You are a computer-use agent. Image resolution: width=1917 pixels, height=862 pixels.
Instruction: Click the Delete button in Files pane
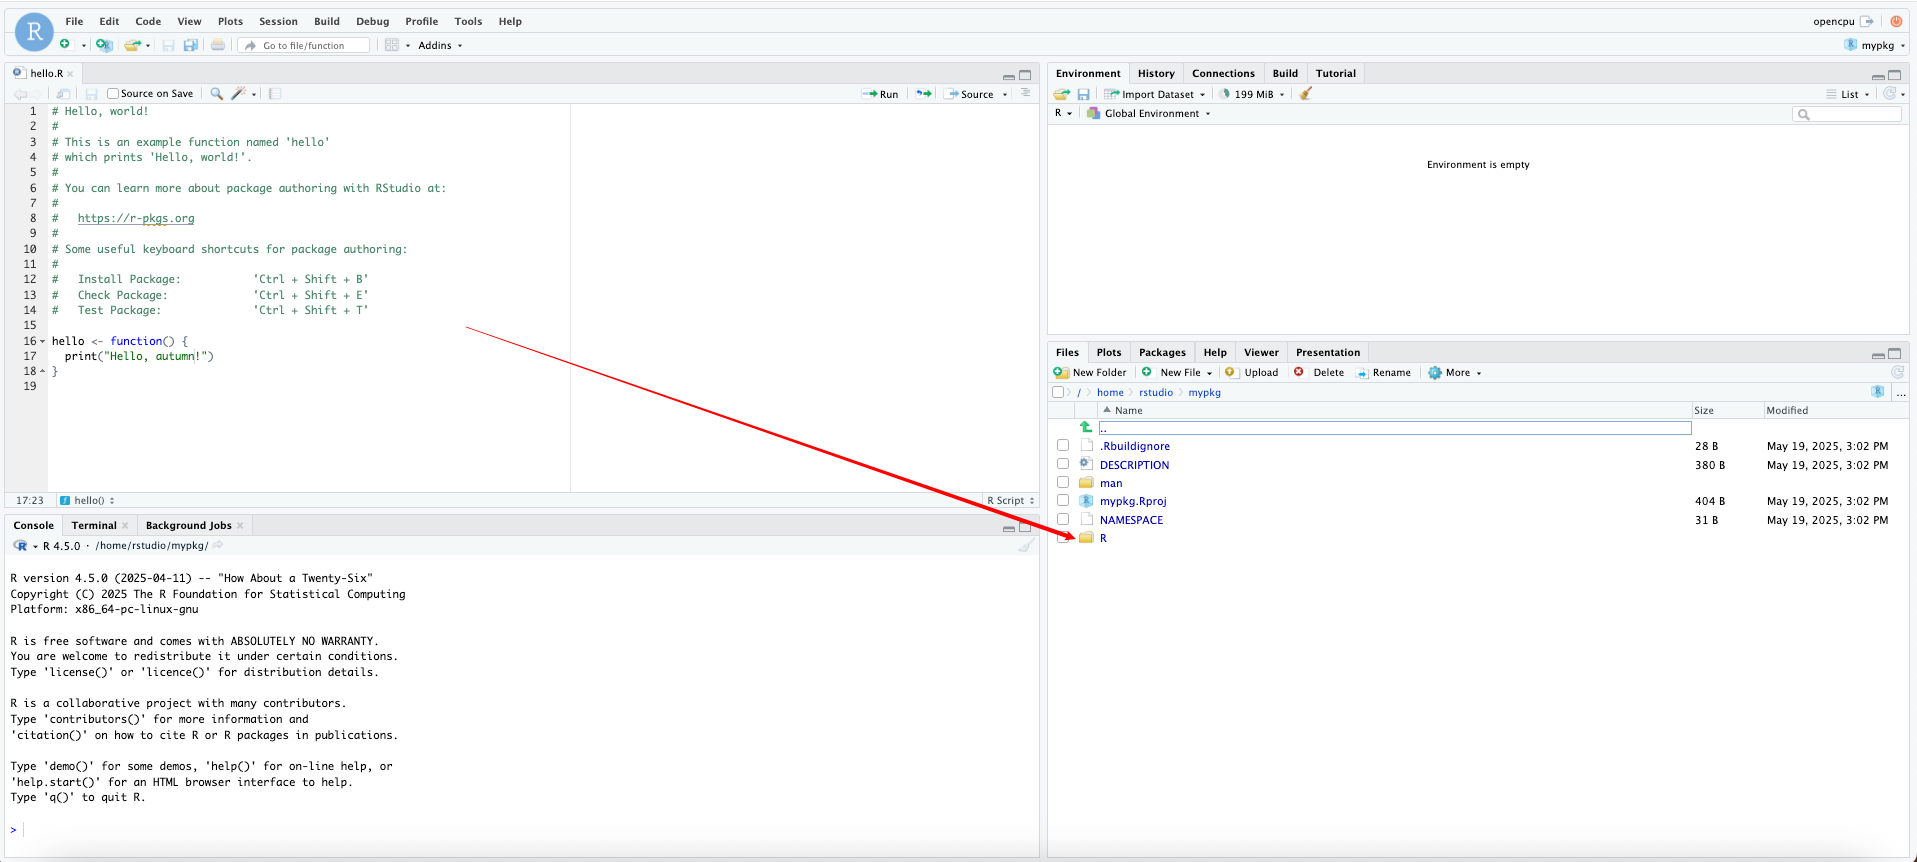(1319, 372)
